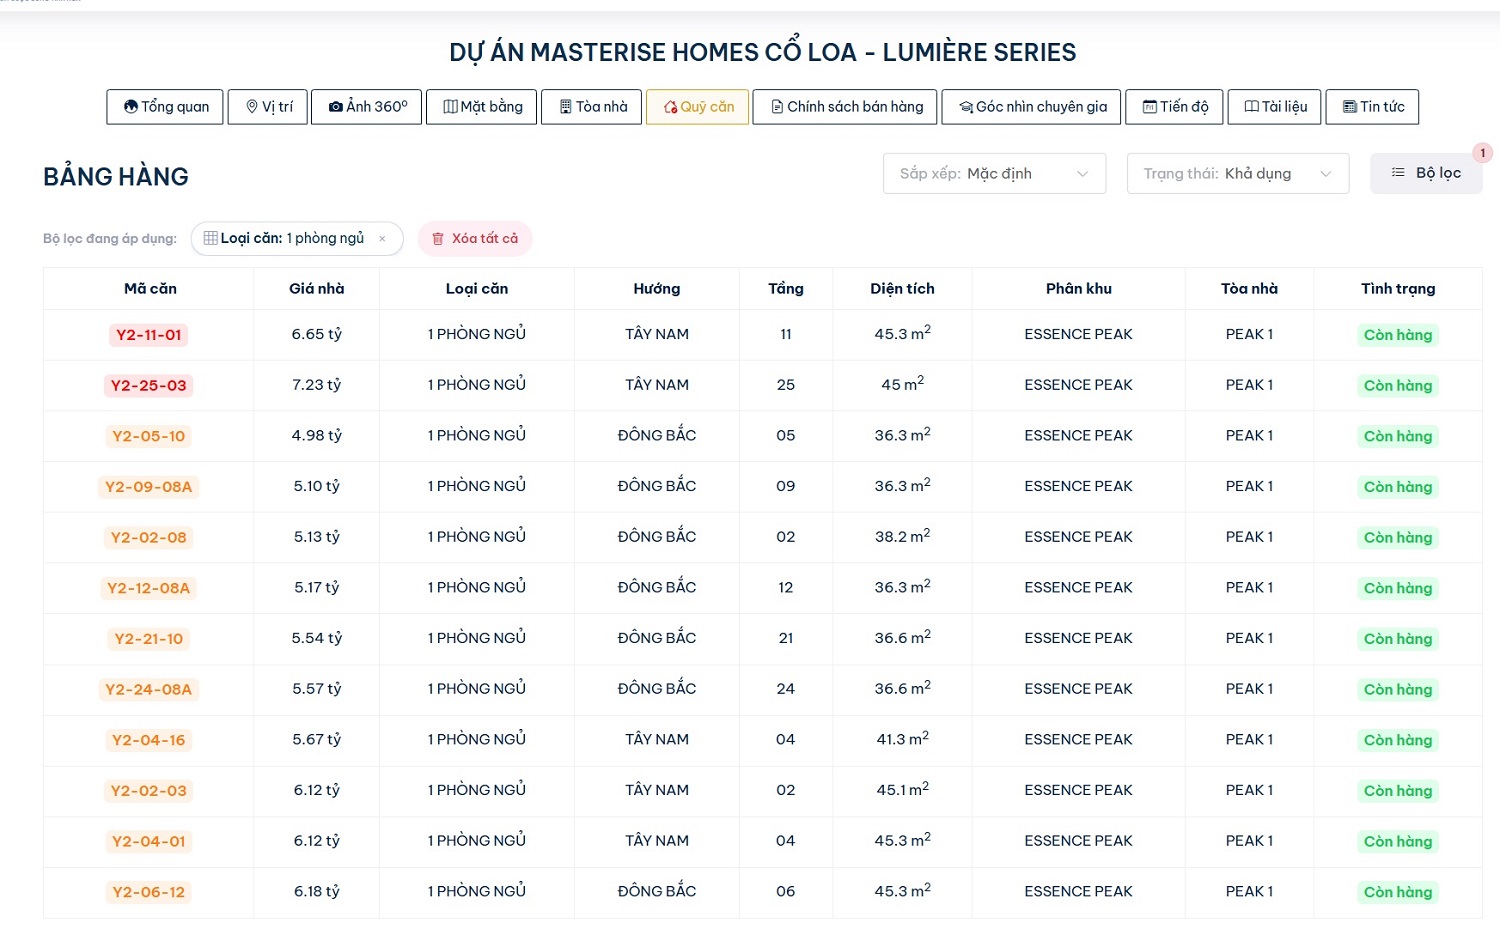The width and height of the screenshot is (1500, 929).
Task: Select the Y2-25-03 unit code
Action: 149,386
